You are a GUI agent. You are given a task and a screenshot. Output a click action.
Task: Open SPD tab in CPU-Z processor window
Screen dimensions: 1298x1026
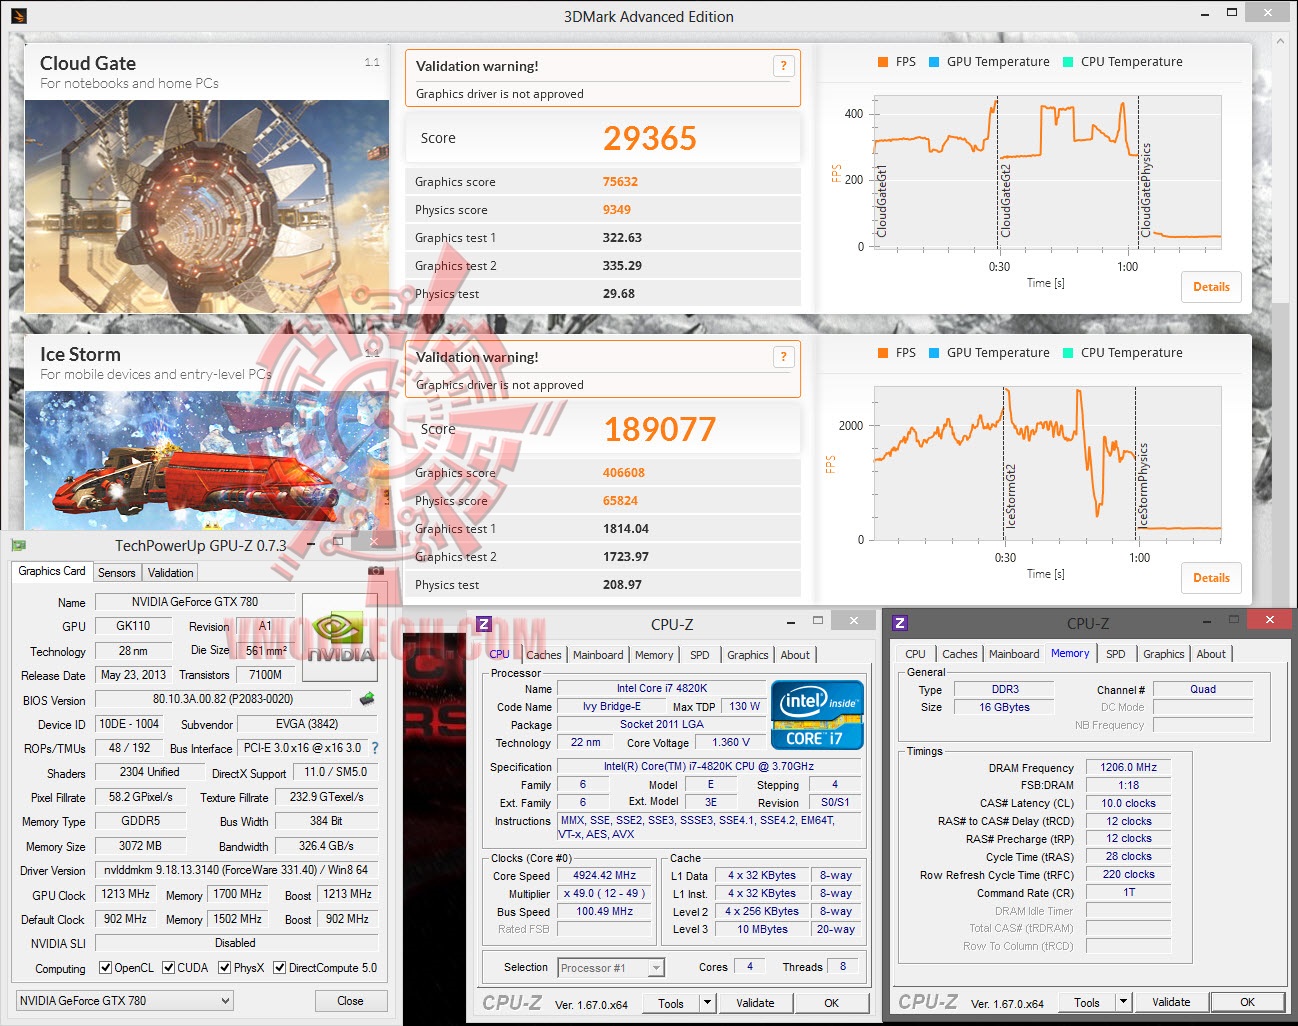click(x=700, y=655)
